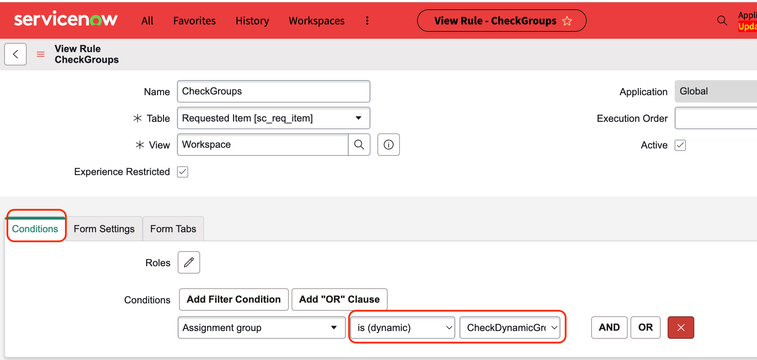Click the View Rule CheckGroups header text
Screen dimensions: 757x360
pos(86,54)
